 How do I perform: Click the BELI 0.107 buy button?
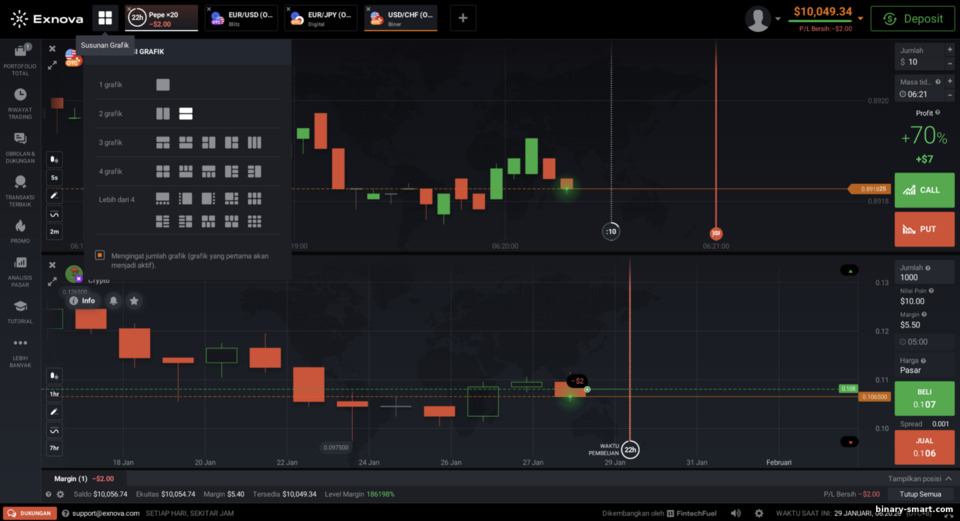pos(924,399)
